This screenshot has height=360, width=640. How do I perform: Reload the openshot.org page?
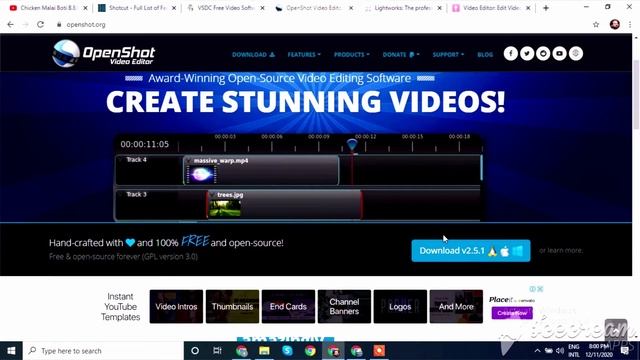click(x=40, y=24)
